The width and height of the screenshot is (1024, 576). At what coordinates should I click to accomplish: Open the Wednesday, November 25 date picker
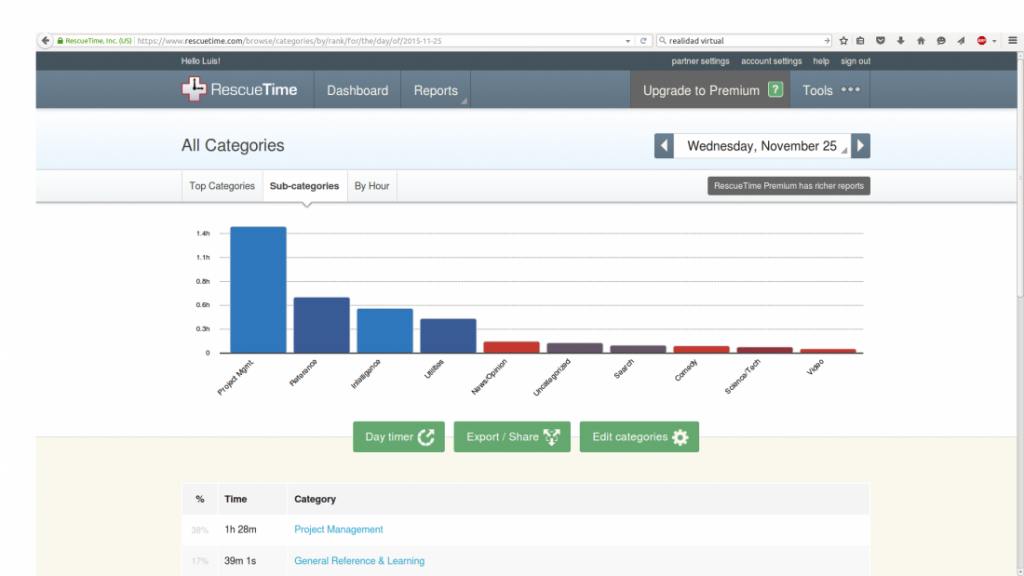click(x=762, y=146)
